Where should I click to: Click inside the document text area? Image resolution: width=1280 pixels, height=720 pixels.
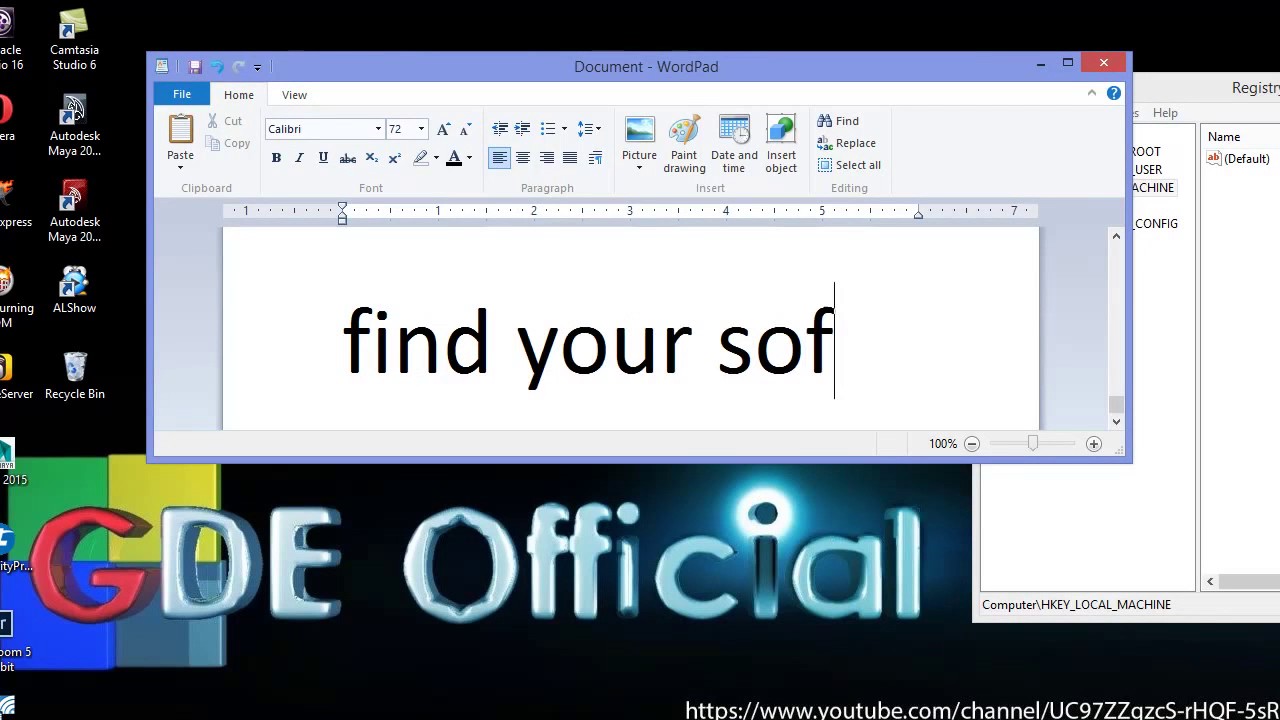(630, 330)
